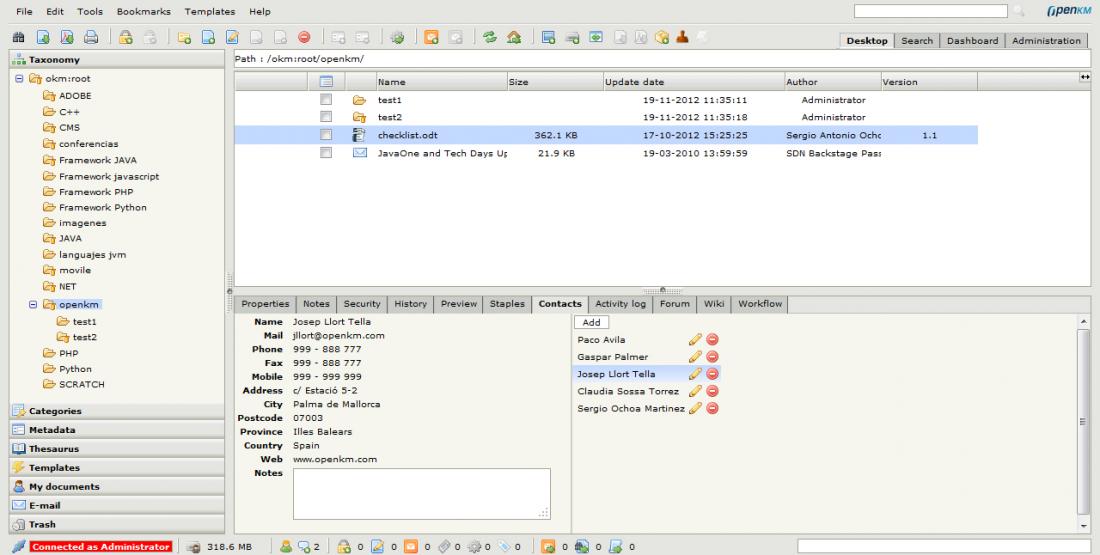
Task: Click the contacts panel vertical scrollbar
Action: coord(1084,423)
